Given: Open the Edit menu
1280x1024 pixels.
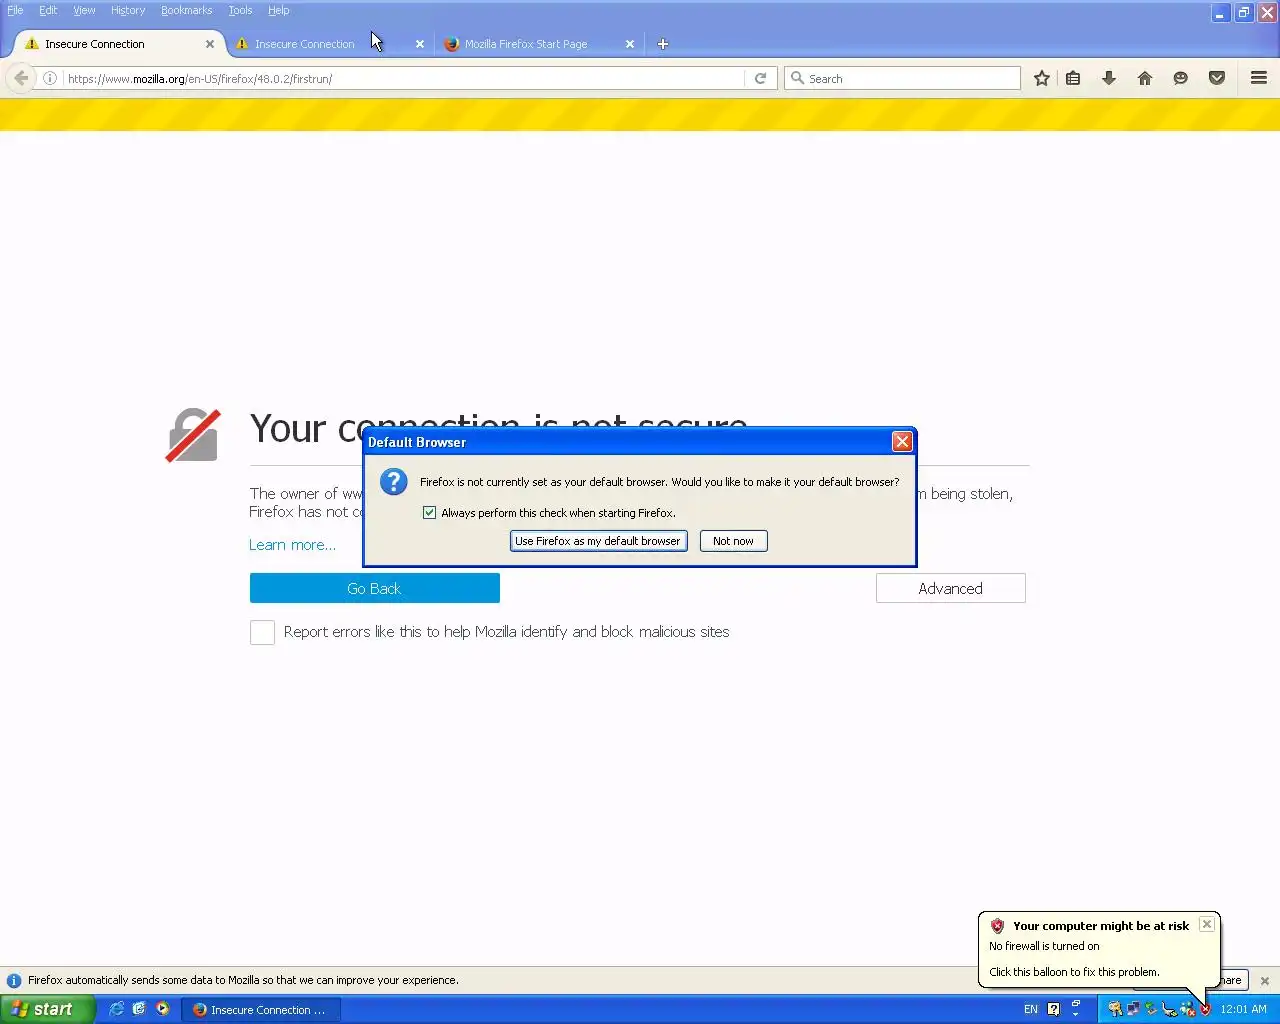Looking at the screenshot, I should pyautogui.click(x=48, y=10).
